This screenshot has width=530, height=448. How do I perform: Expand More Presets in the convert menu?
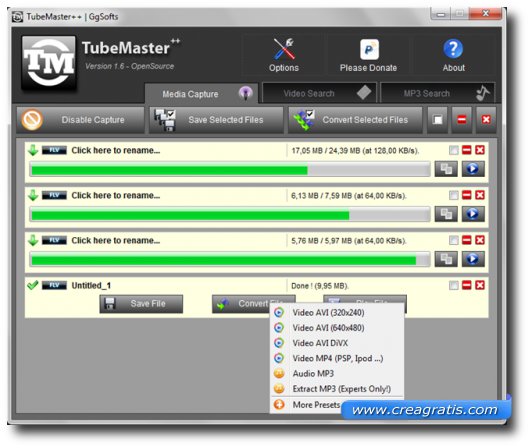tap(316, 404)
